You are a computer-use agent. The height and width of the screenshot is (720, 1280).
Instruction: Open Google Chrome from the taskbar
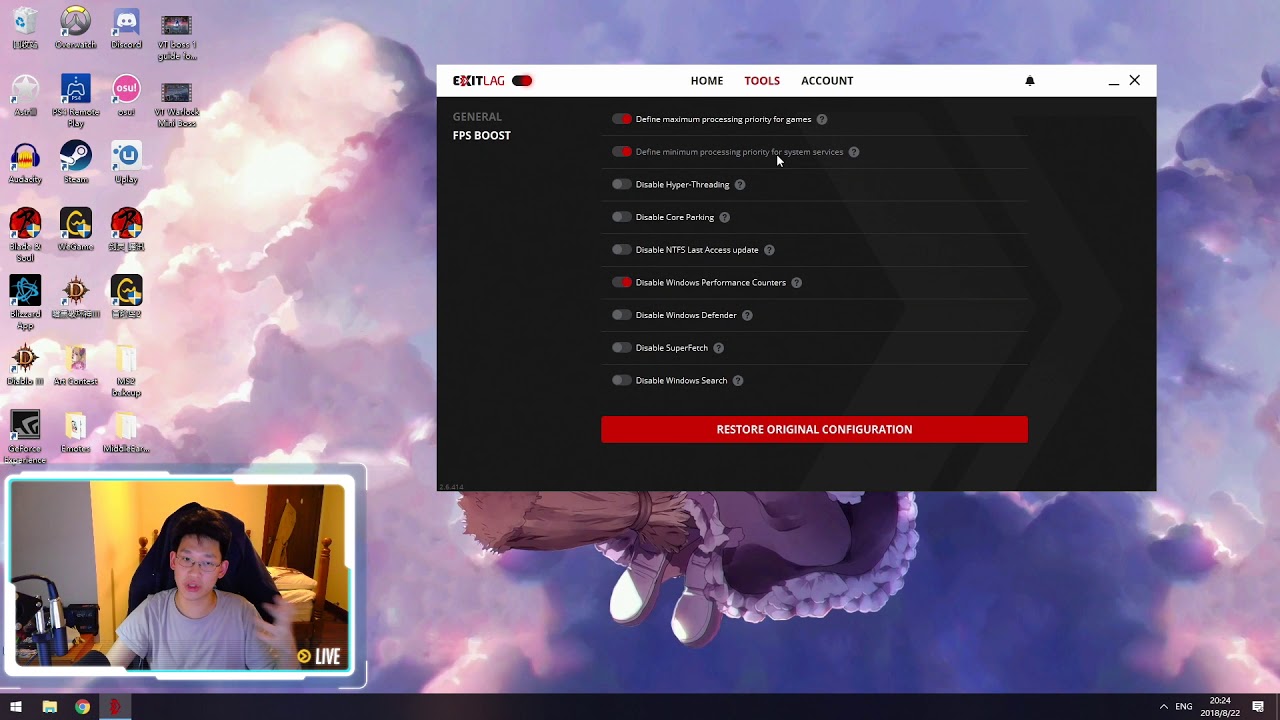[x=82, y=707]
